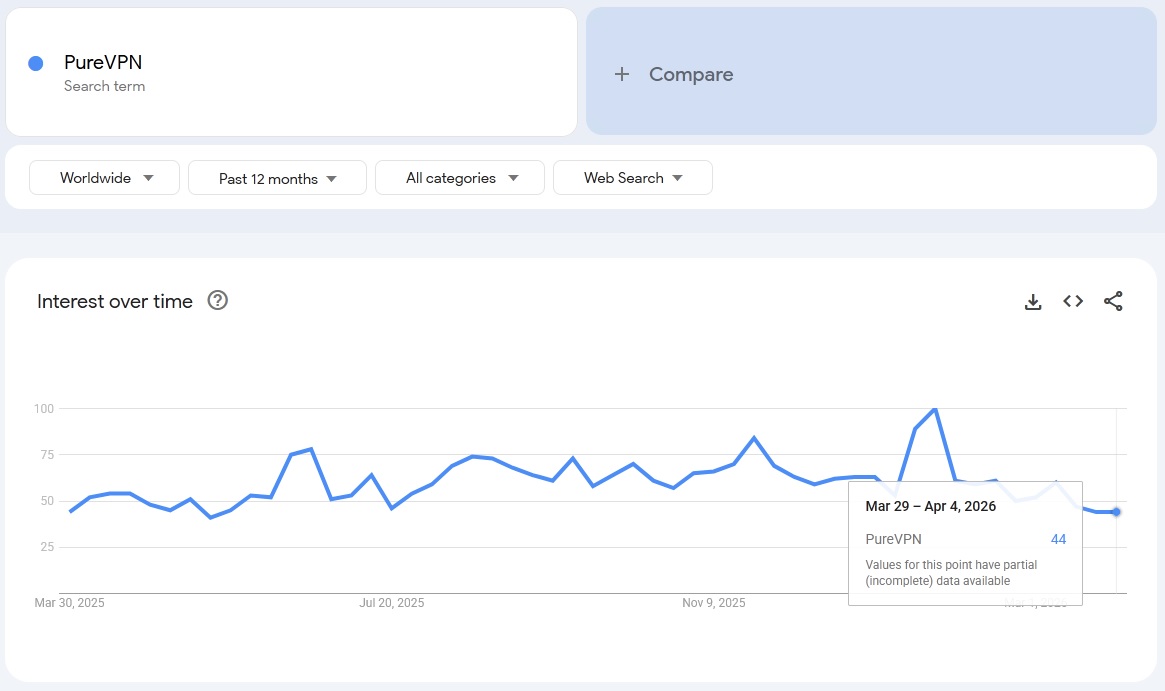Image resolution: width=1165 pixels, height=691 pixels.
Task: Edit the PureVPN search term
Action: (103, 62)
